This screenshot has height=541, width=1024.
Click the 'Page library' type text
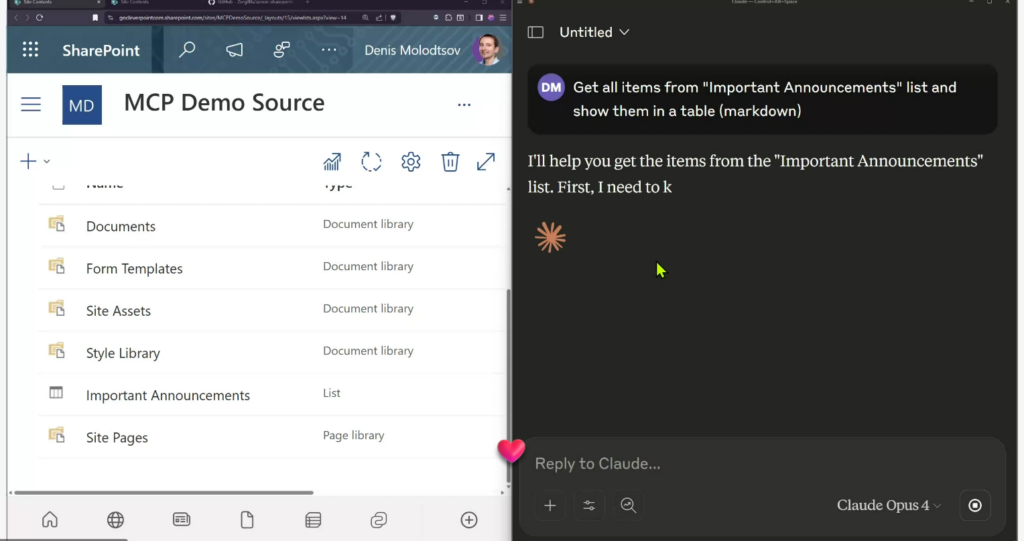click(353, 435)
